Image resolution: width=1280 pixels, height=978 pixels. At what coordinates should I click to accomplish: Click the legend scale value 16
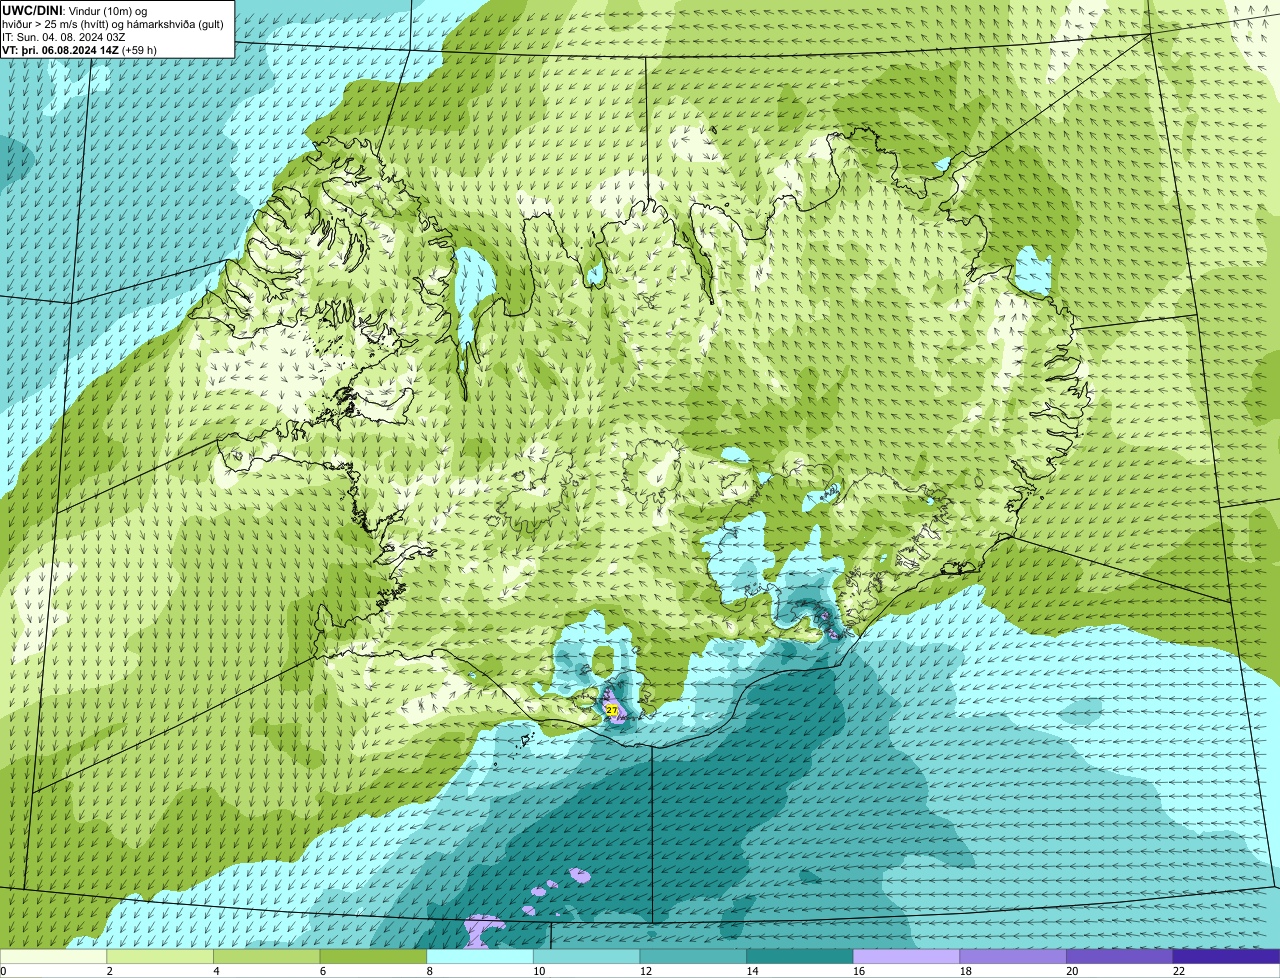point(858,971)
